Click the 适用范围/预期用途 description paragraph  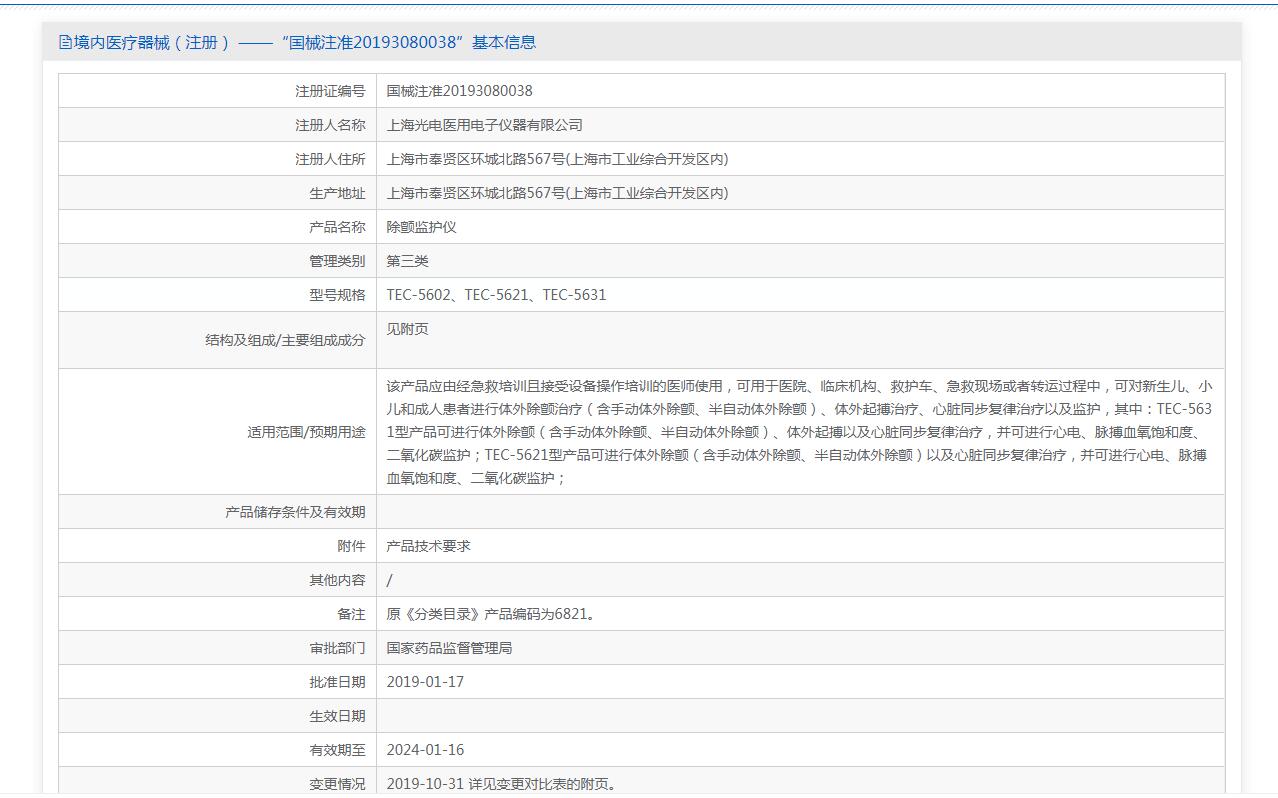point(798,432)
